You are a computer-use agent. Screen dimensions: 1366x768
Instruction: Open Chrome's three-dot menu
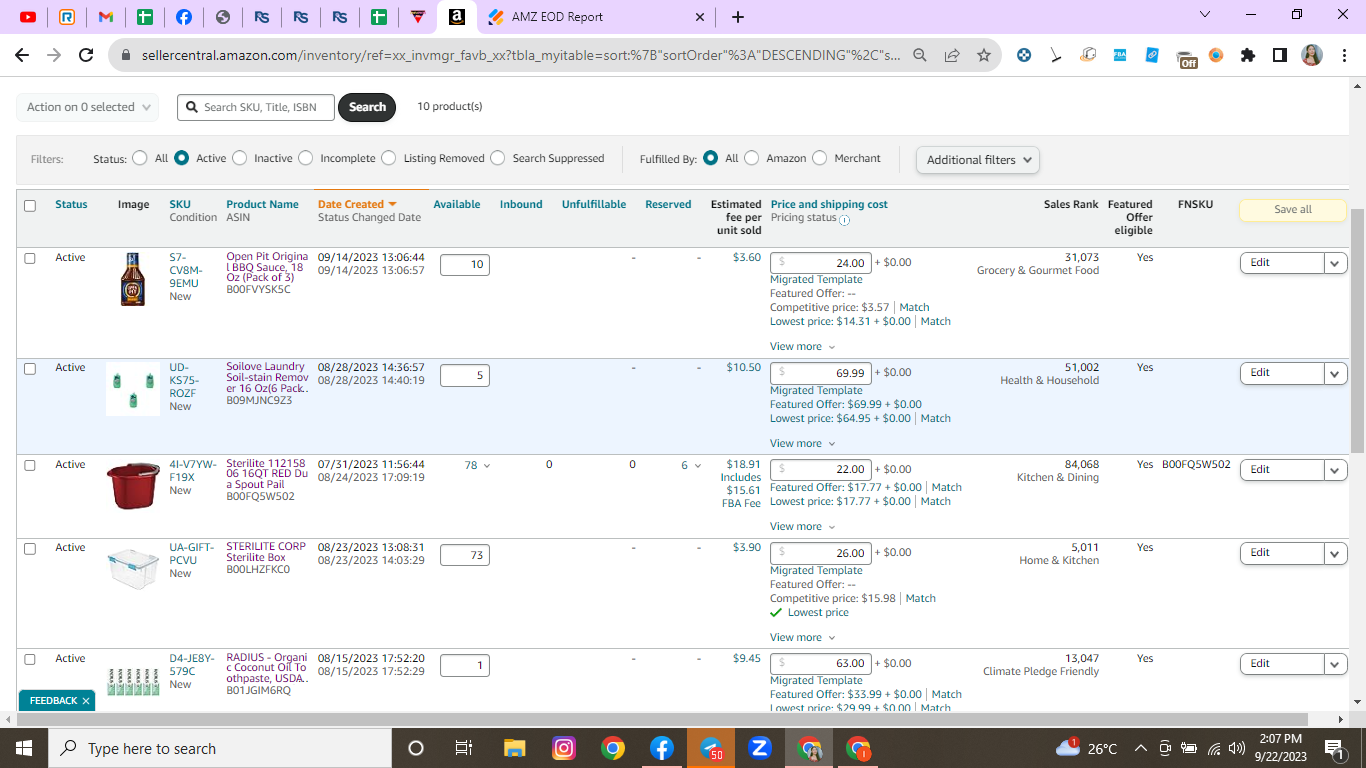pyautogui.click(x=1343, y=56)
